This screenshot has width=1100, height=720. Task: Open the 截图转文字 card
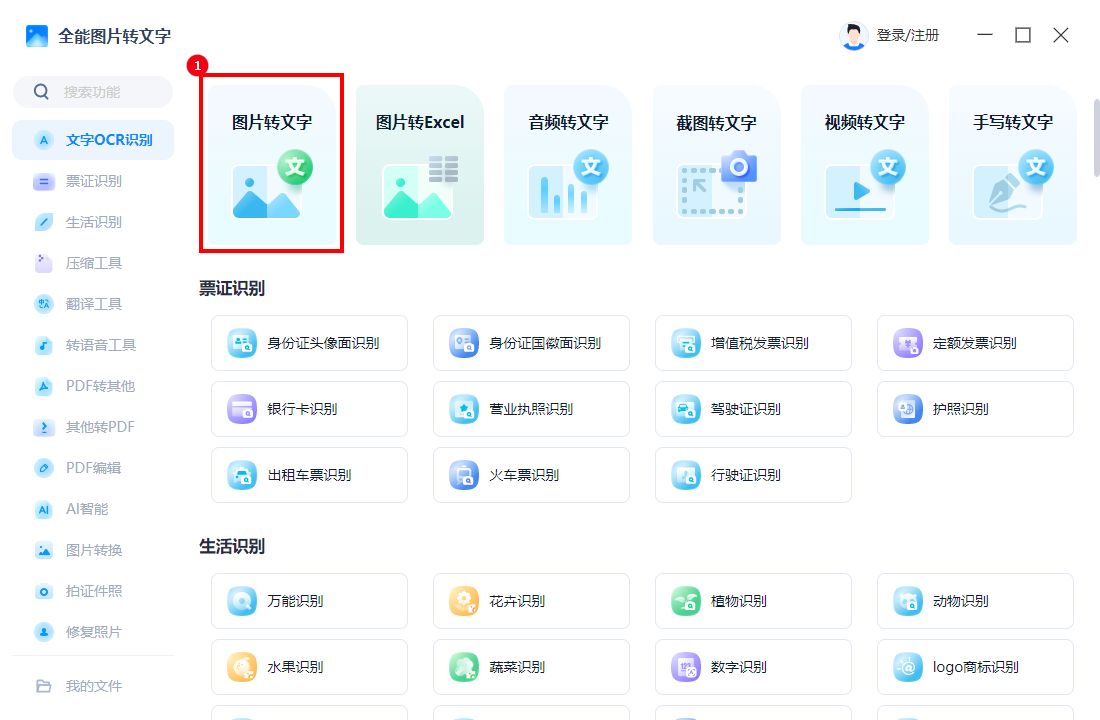[x=716, y=166]
